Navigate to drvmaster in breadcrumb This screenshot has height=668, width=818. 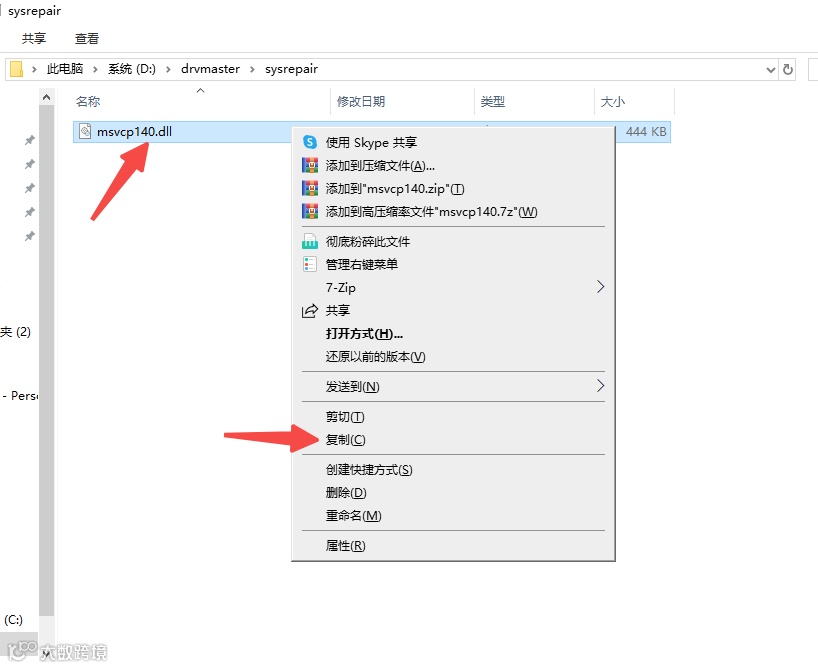210,69
